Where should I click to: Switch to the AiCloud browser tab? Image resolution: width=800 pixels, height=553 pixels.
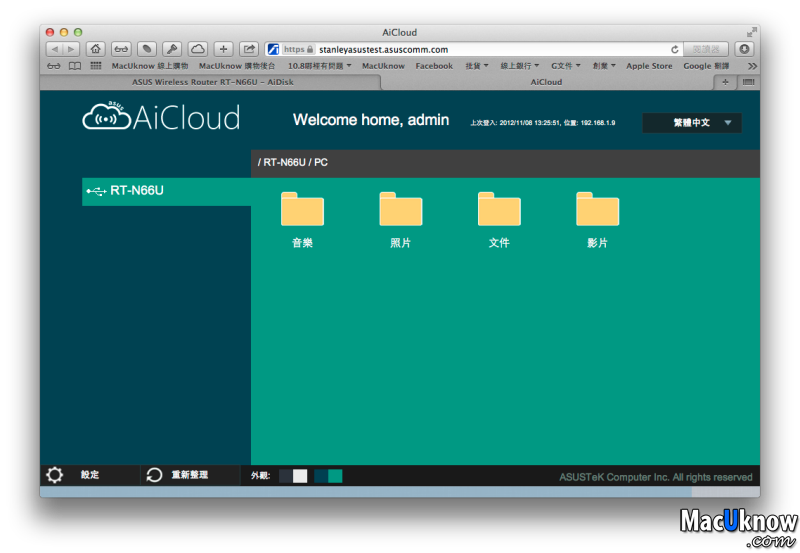pyautogui.click(x=546, y=82)
